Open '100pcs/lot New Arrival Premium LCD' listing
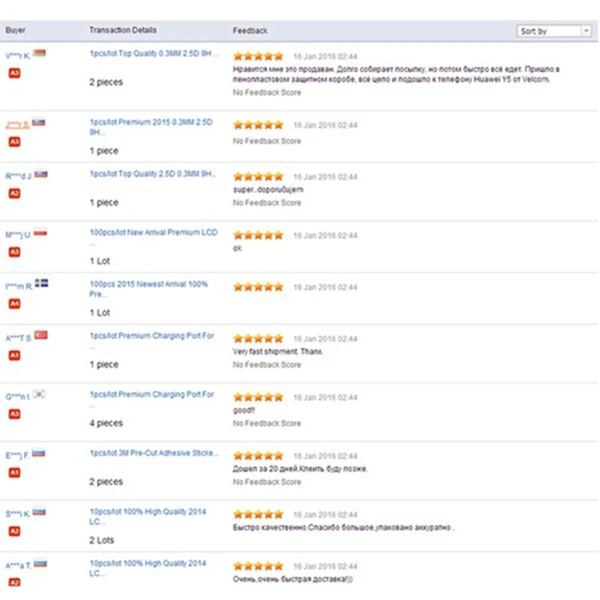The image size is (600, 600). tap(153, 232)
